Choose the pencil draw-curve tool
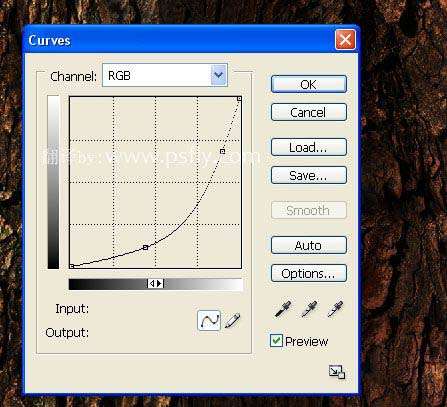447x407 pixels. coord(232,320)
